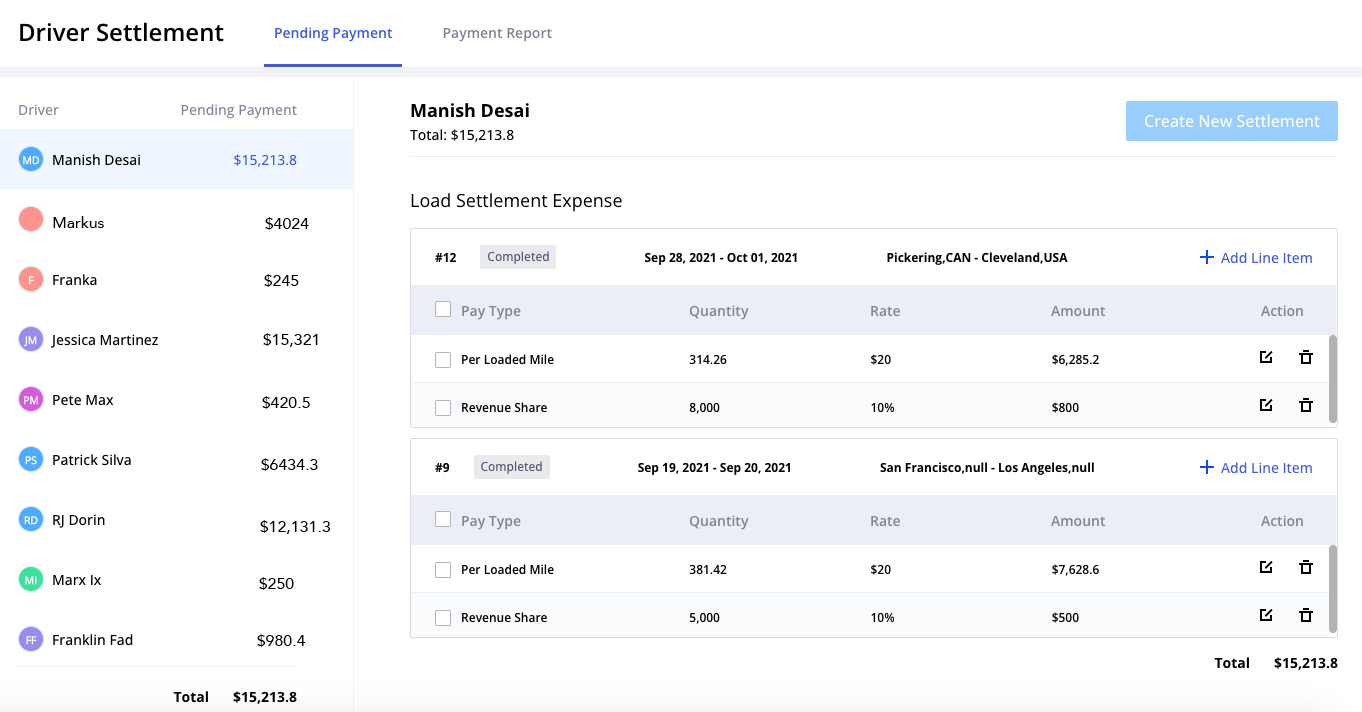Click the Create New Settlement button
Image resolution: width=1362 pixels, height=712 pixels.
click(1231, 120)
